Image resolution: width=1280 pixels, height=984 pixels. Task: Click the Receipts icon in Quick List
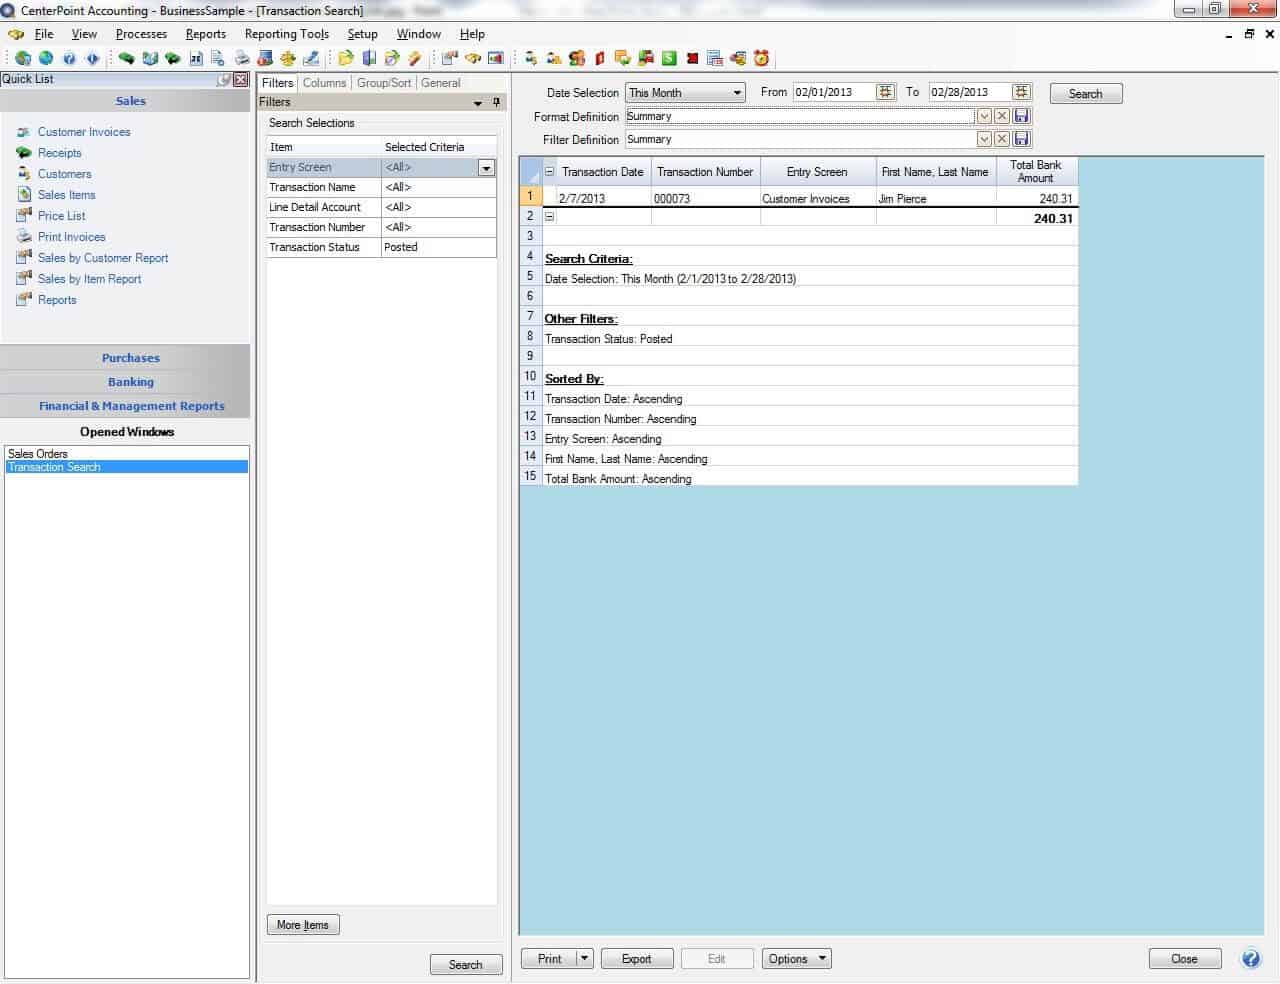[x=24, y=153]
